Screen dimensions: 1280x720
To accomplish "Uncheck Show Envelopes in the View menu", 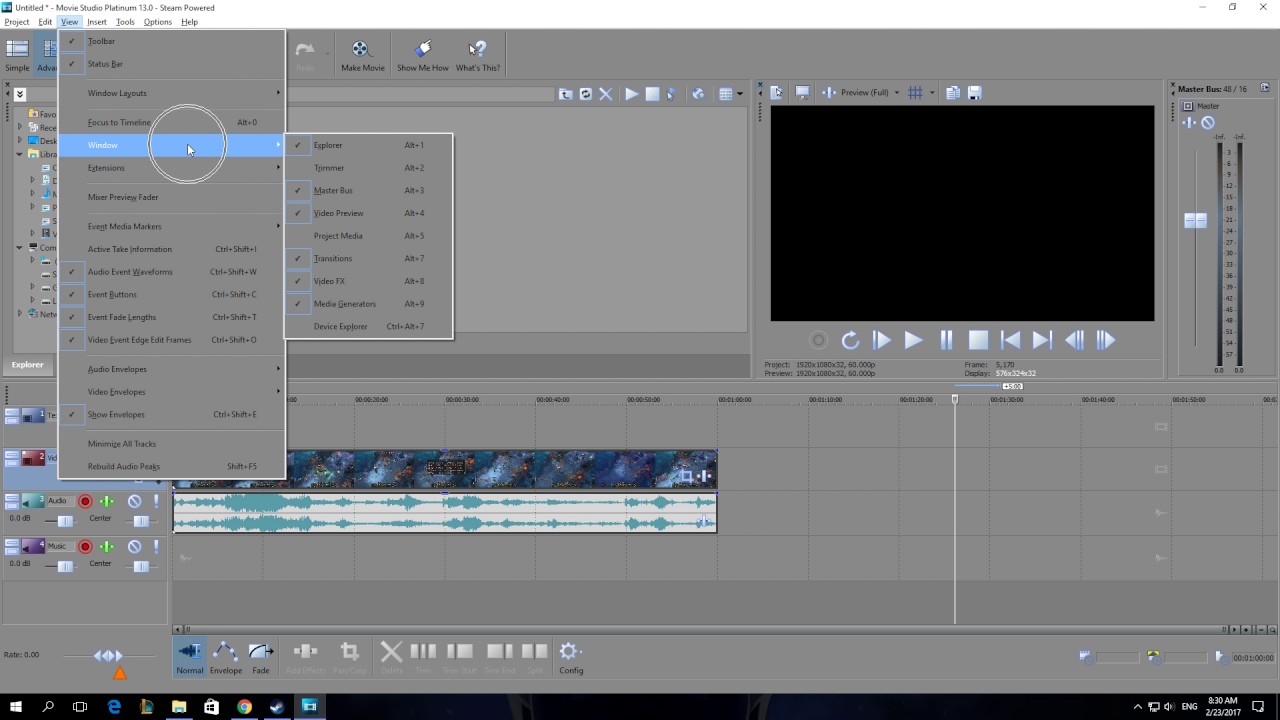I will pos(171,414).
